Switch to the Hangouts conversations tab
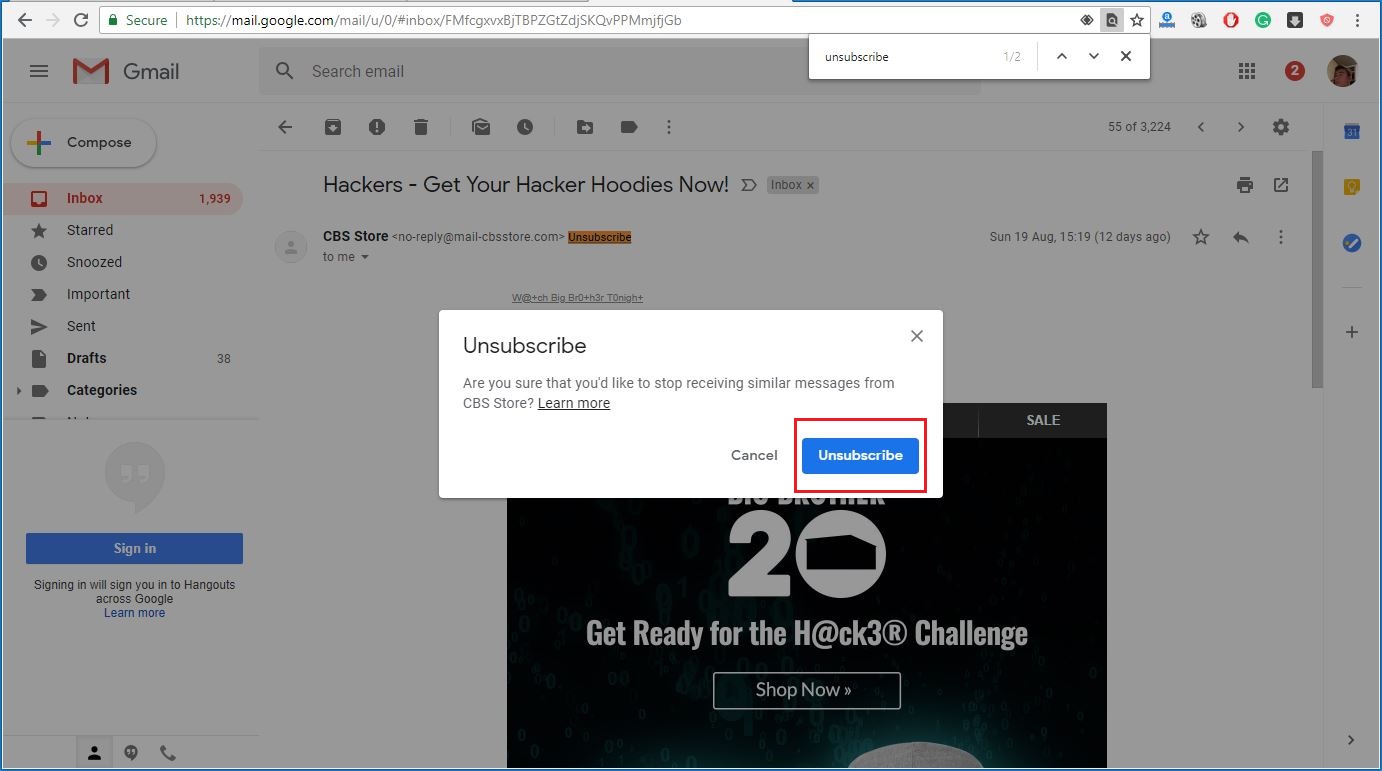The image size is (1382, 771). pos(131,753)
